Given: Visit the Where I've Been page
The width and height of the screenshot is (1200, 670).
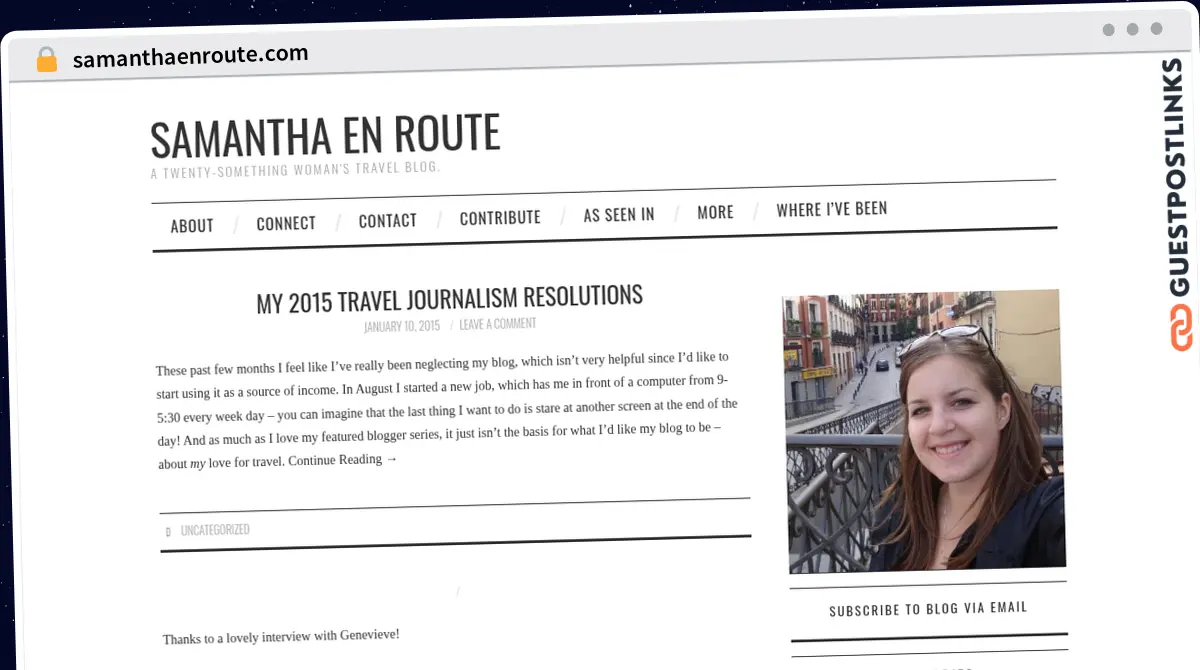Looking at the screenshot, I should (x=832, y=209).
